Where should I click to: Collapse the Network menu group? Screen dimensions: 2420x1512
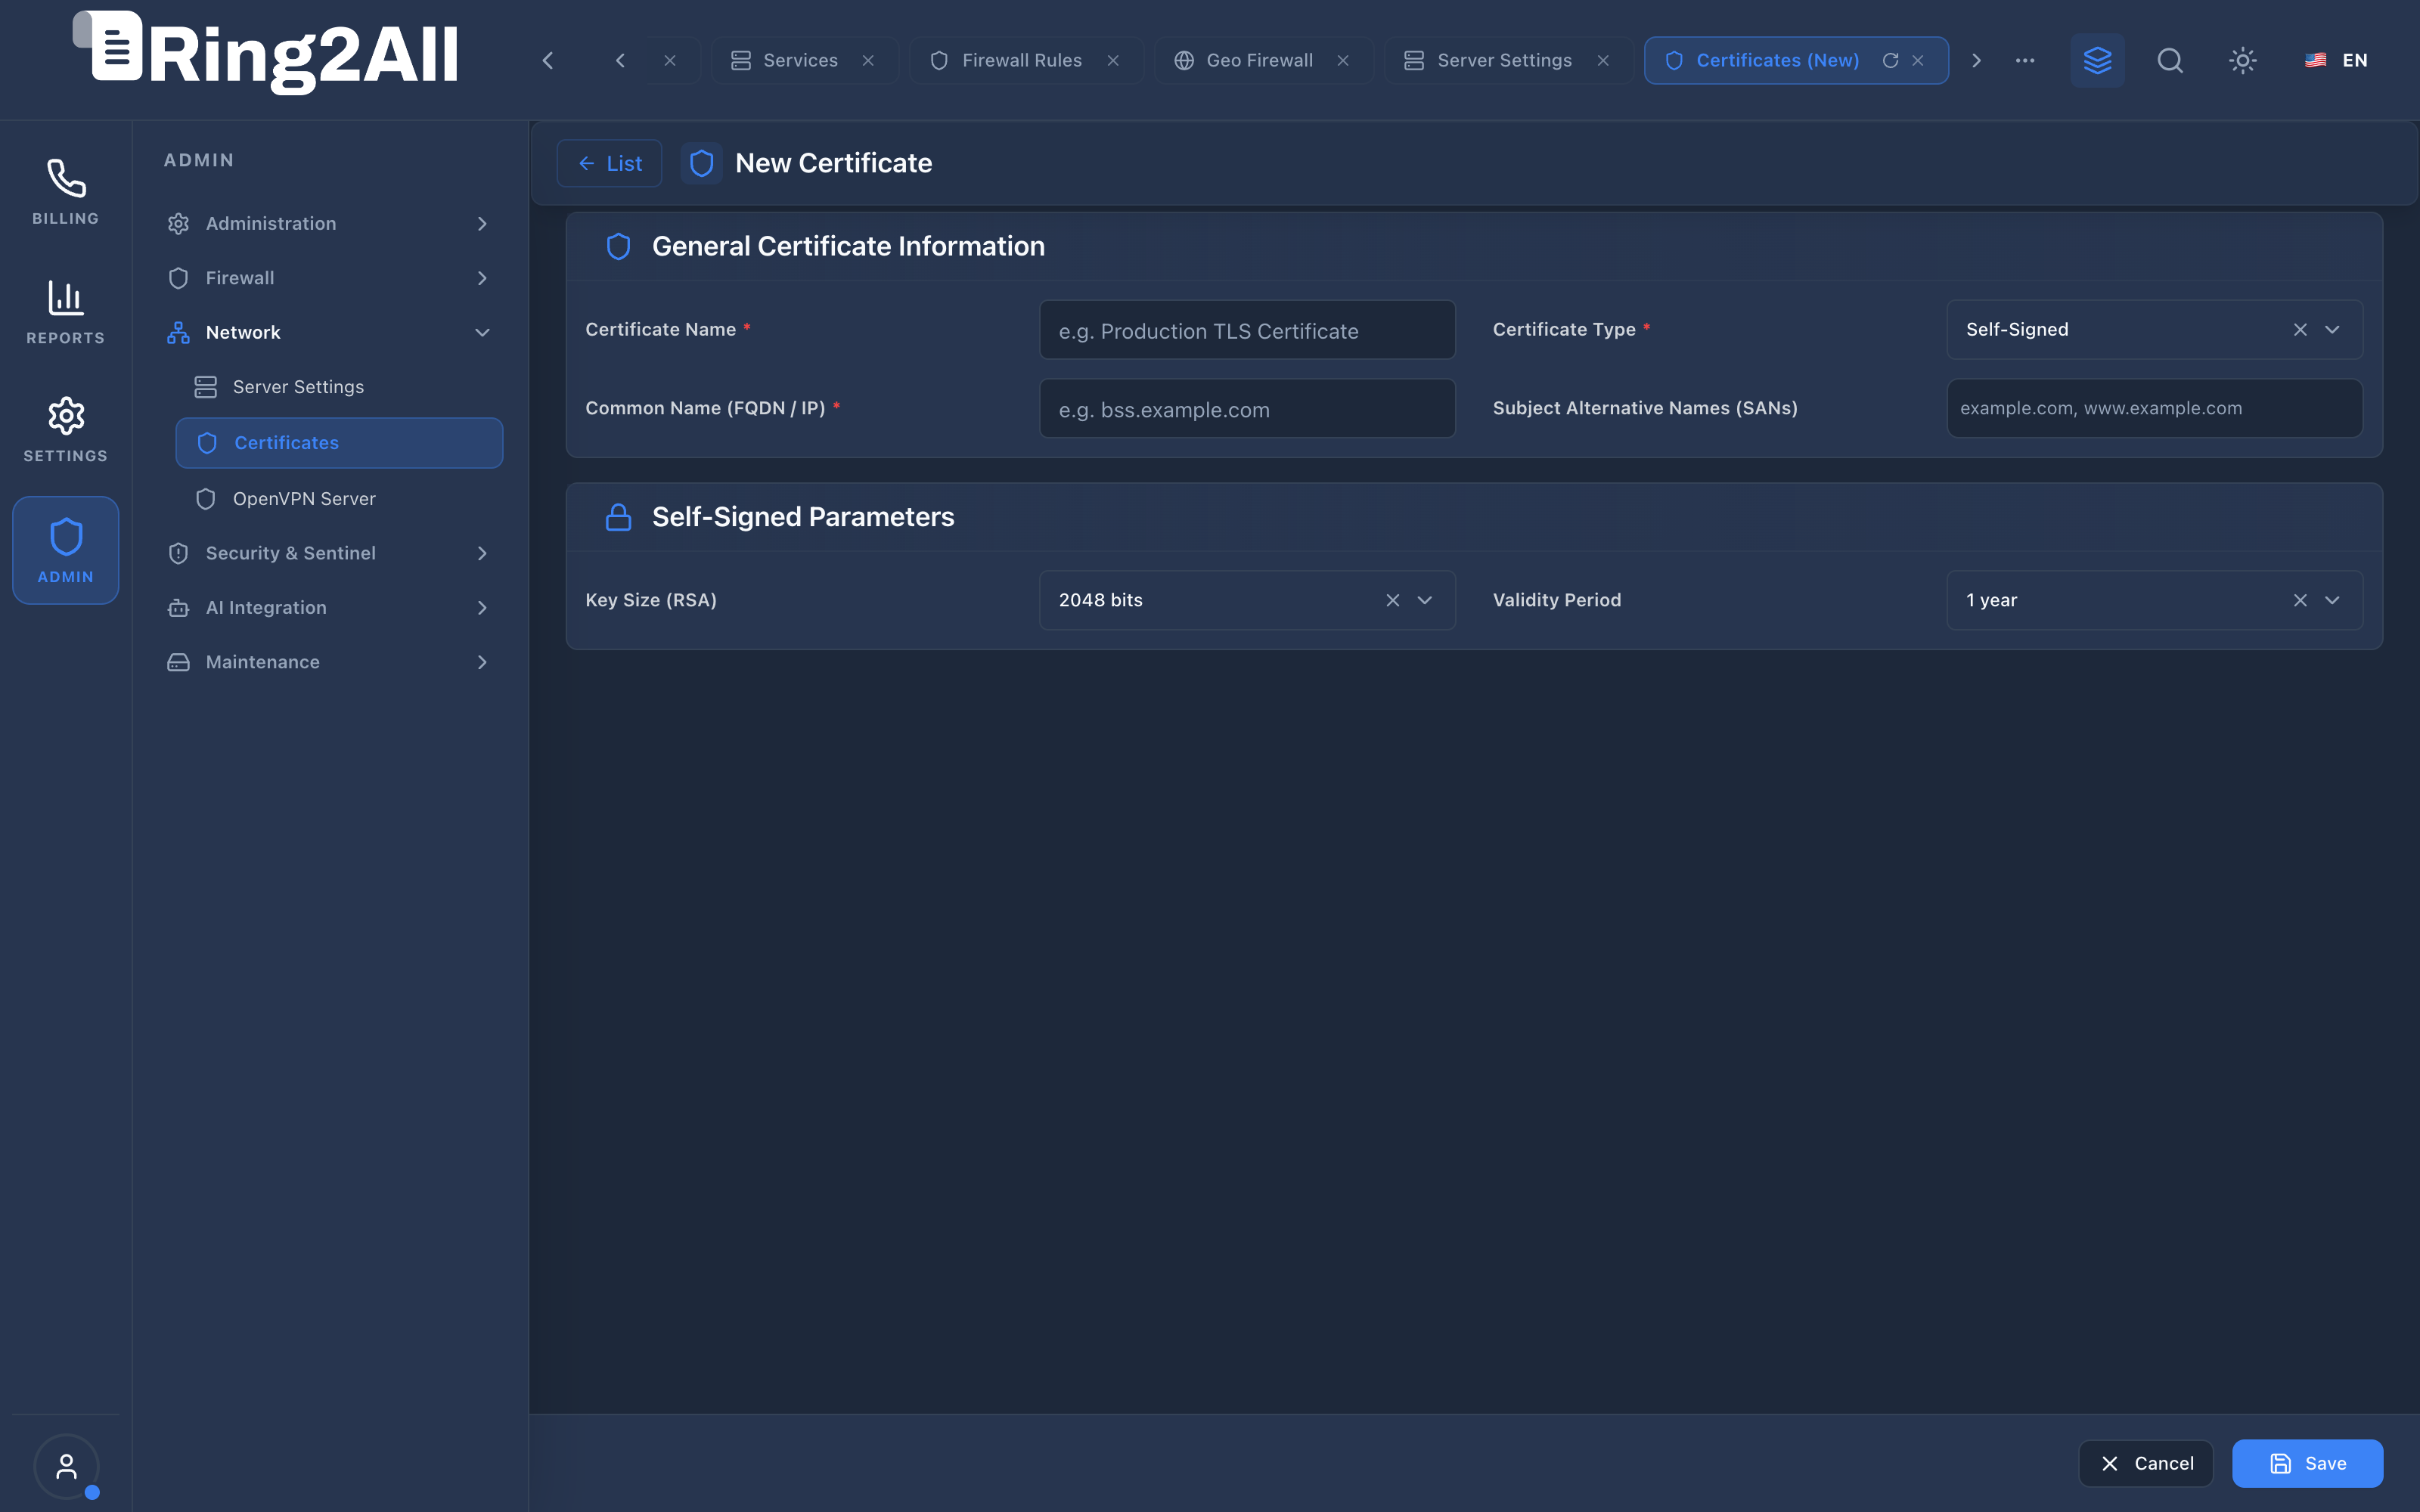329,332
